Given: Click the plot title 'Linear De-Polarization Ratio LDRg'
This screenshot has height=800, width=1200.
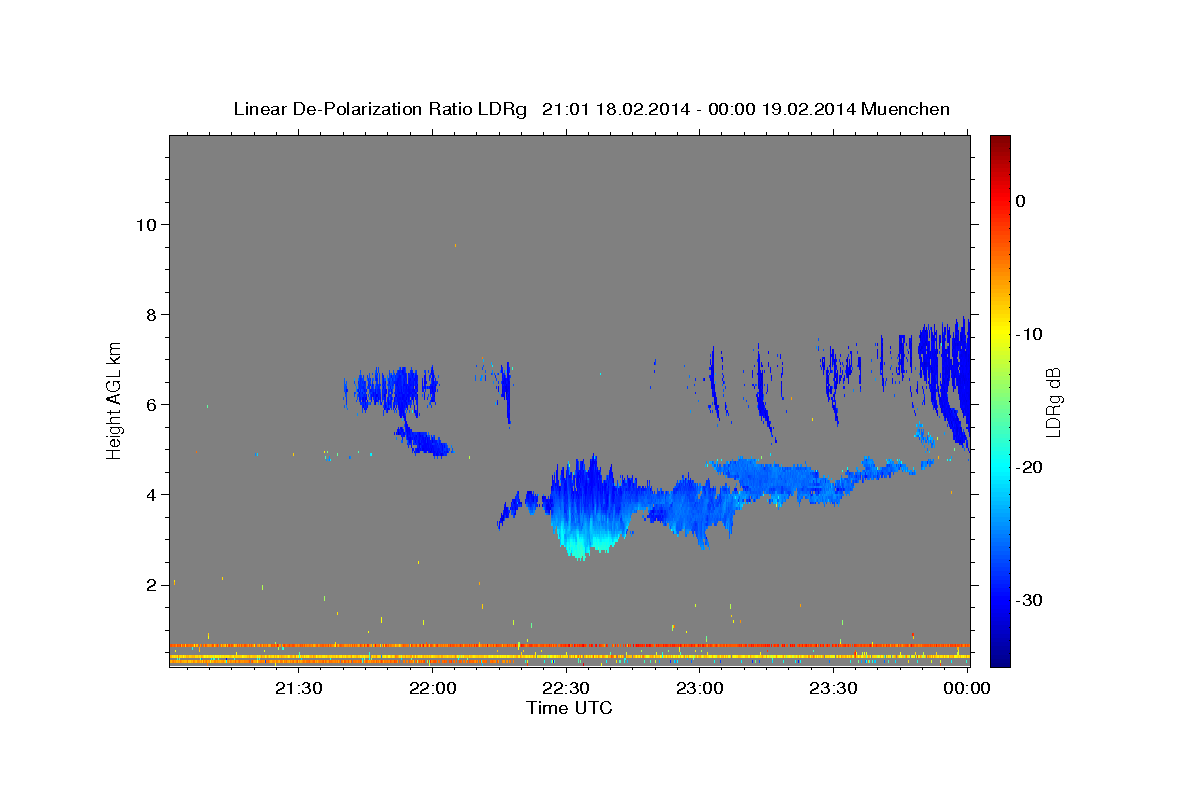Looking at the screenshot, I should click(380, 109).
